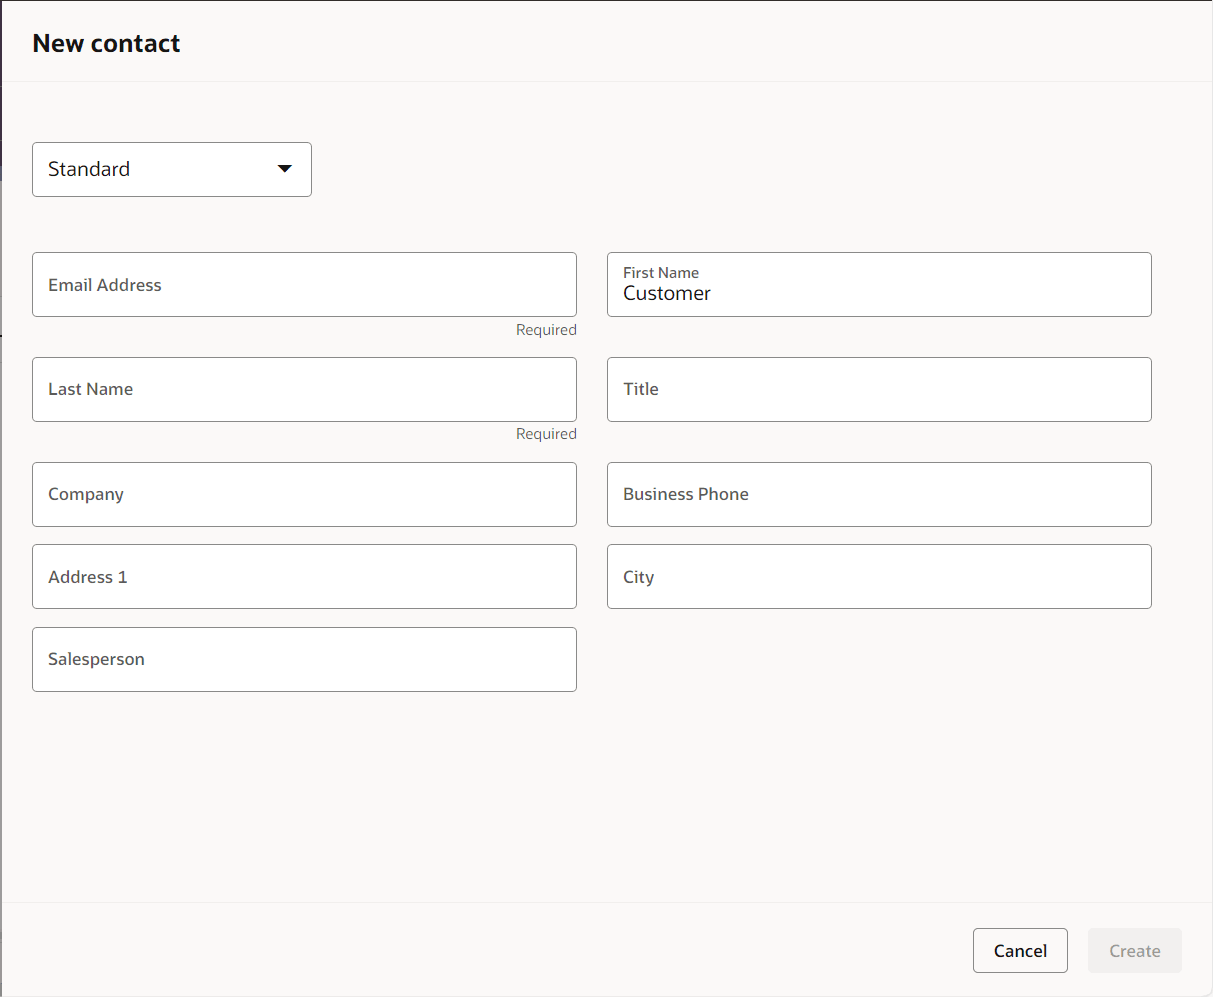Click into the City field
The width and height of the screenshot is (1213, 997).
click(x=879, y=577)
